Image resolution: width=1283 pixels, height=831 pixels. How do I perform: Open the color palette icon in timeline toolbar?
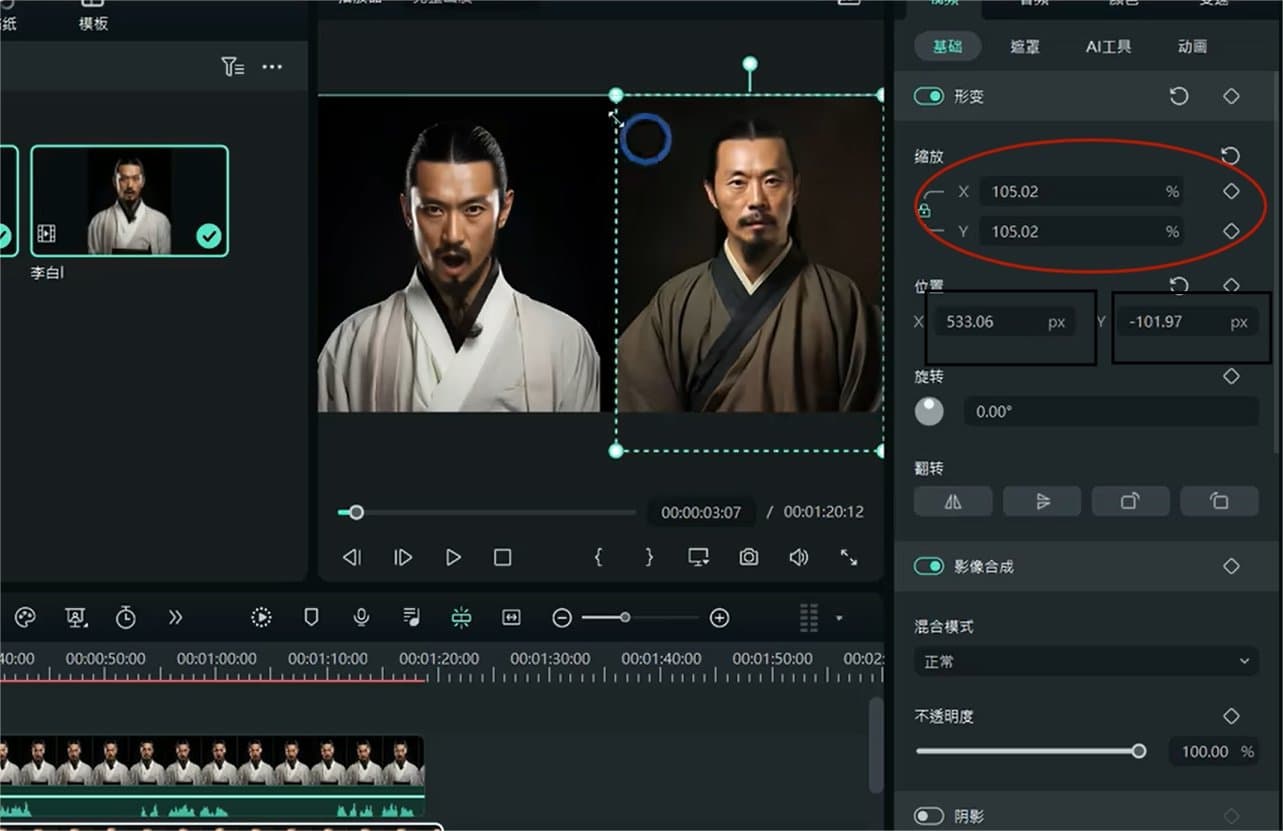click(x=24, y=617)
